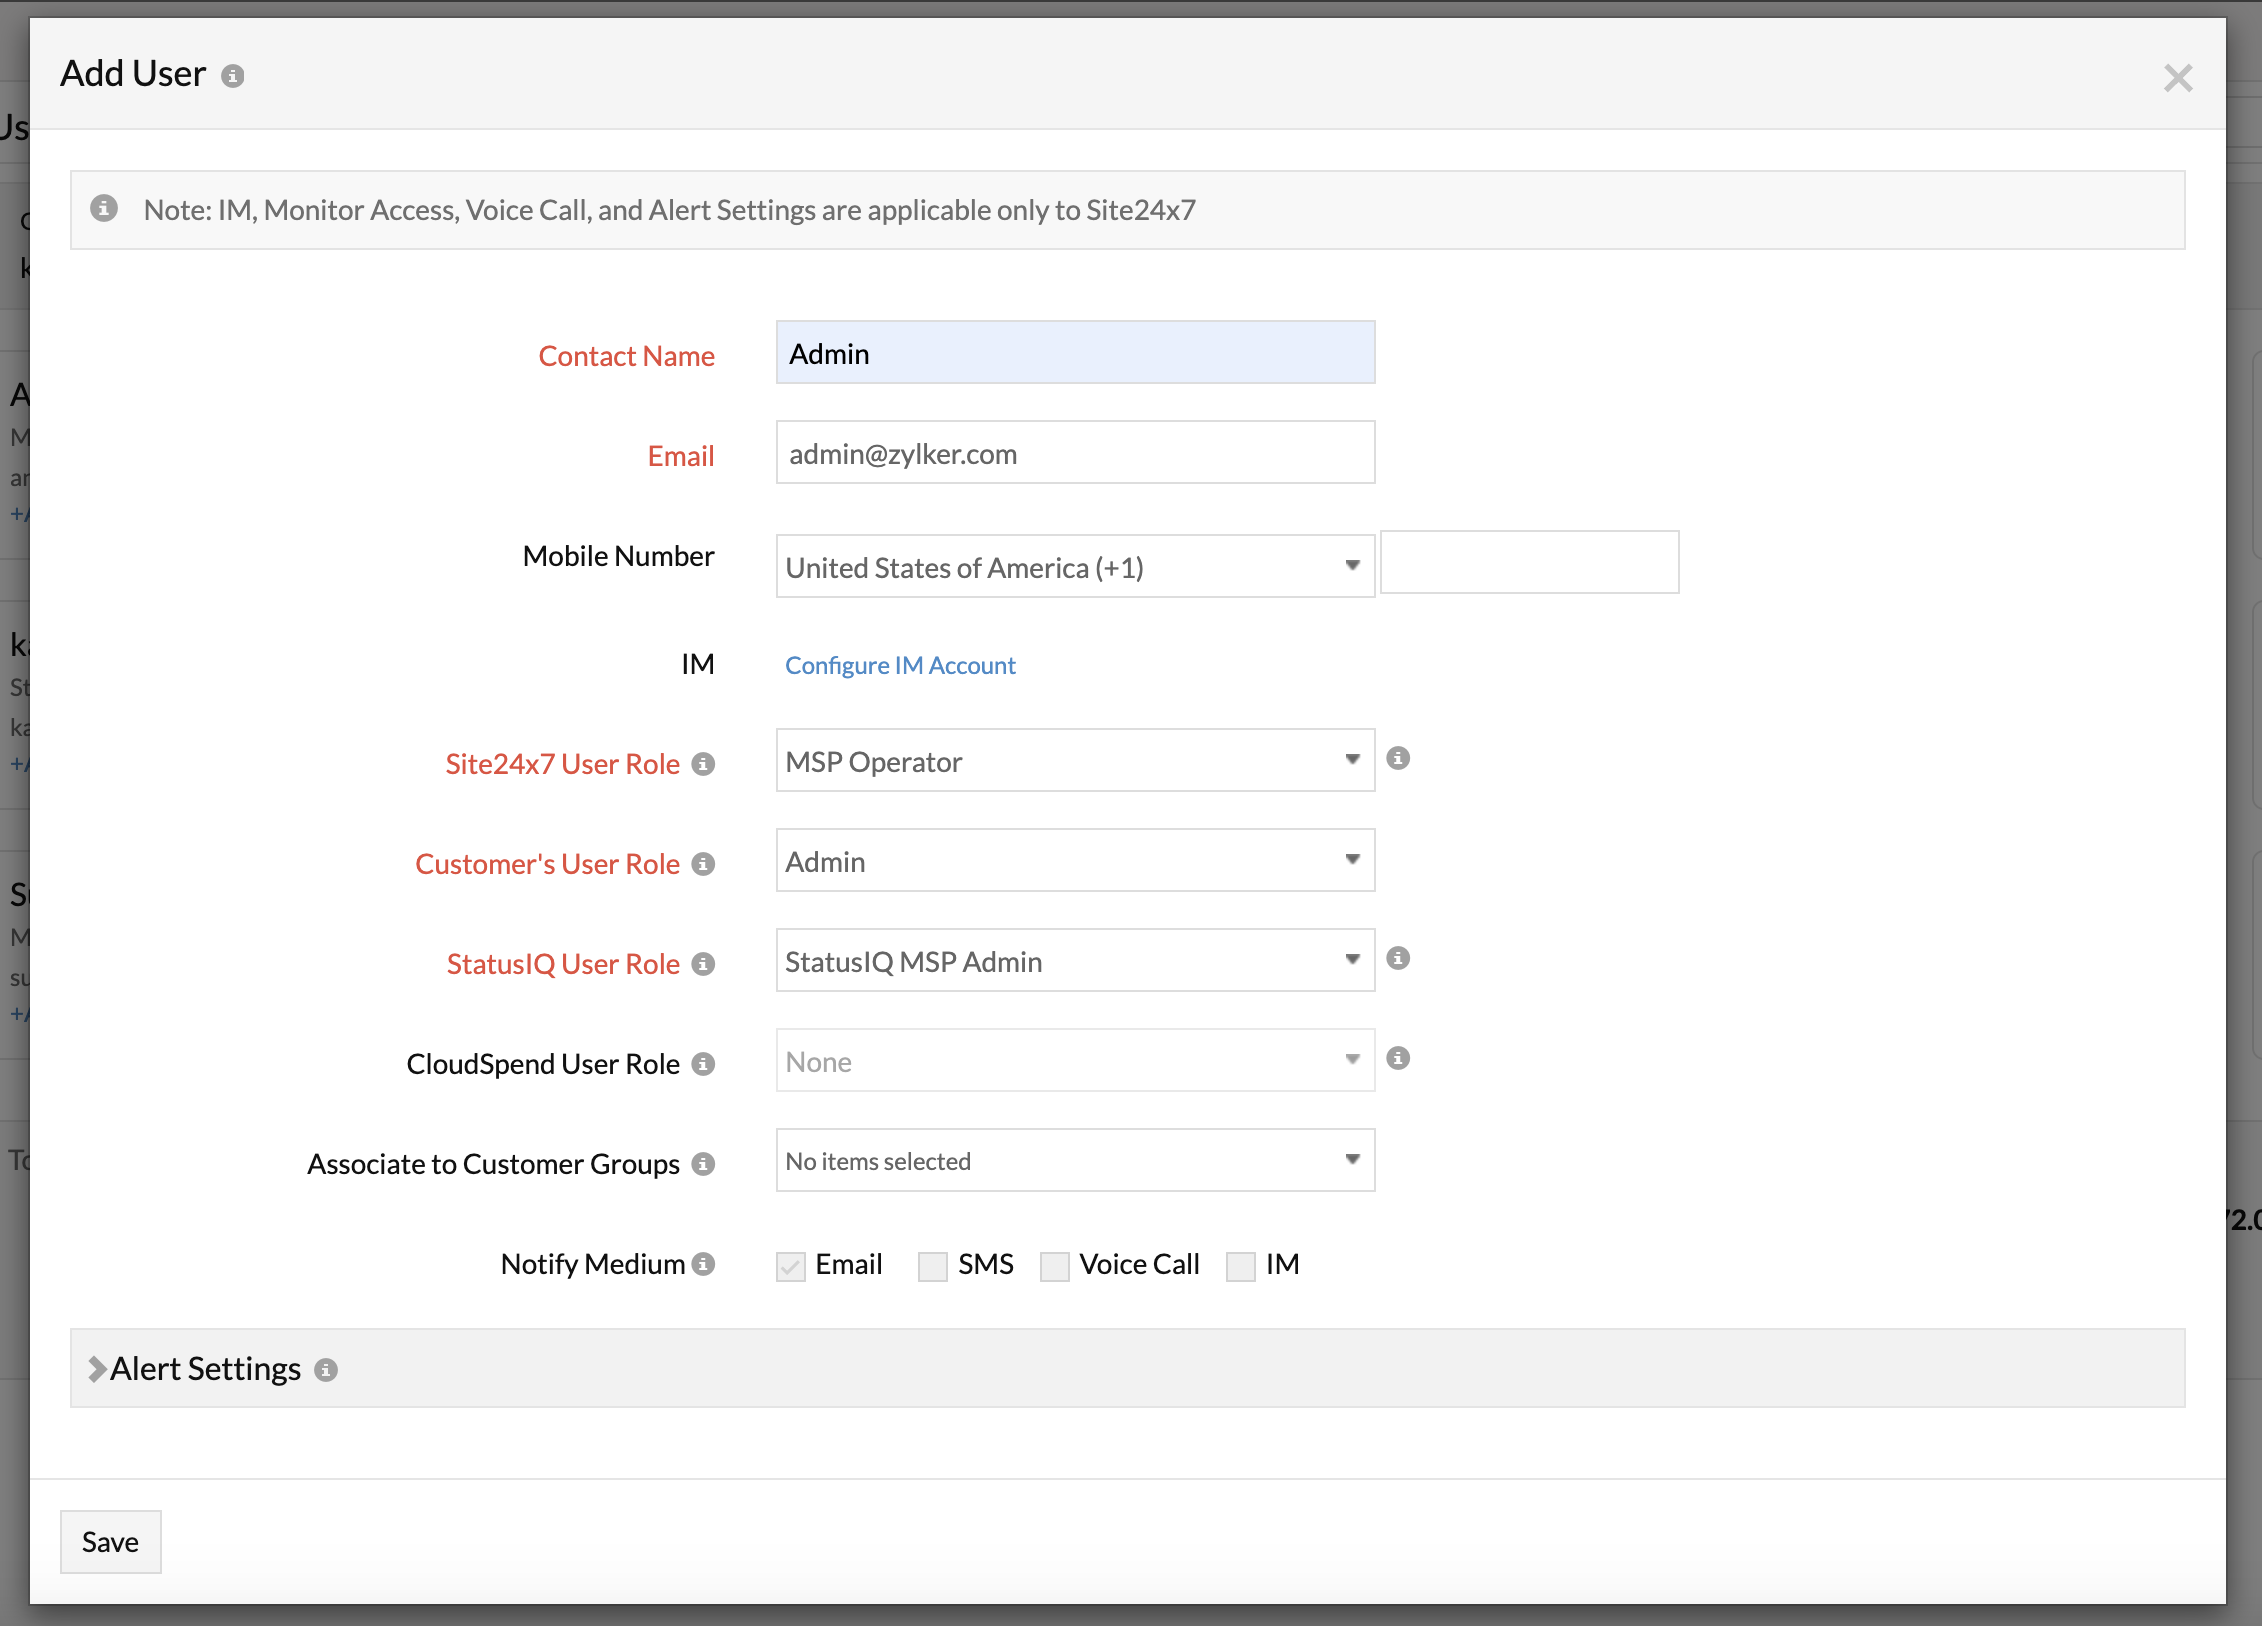The height and width of the screenshot is (1626, 2262).
Task: Click into the Email input field
Action: click(1074, 453)
